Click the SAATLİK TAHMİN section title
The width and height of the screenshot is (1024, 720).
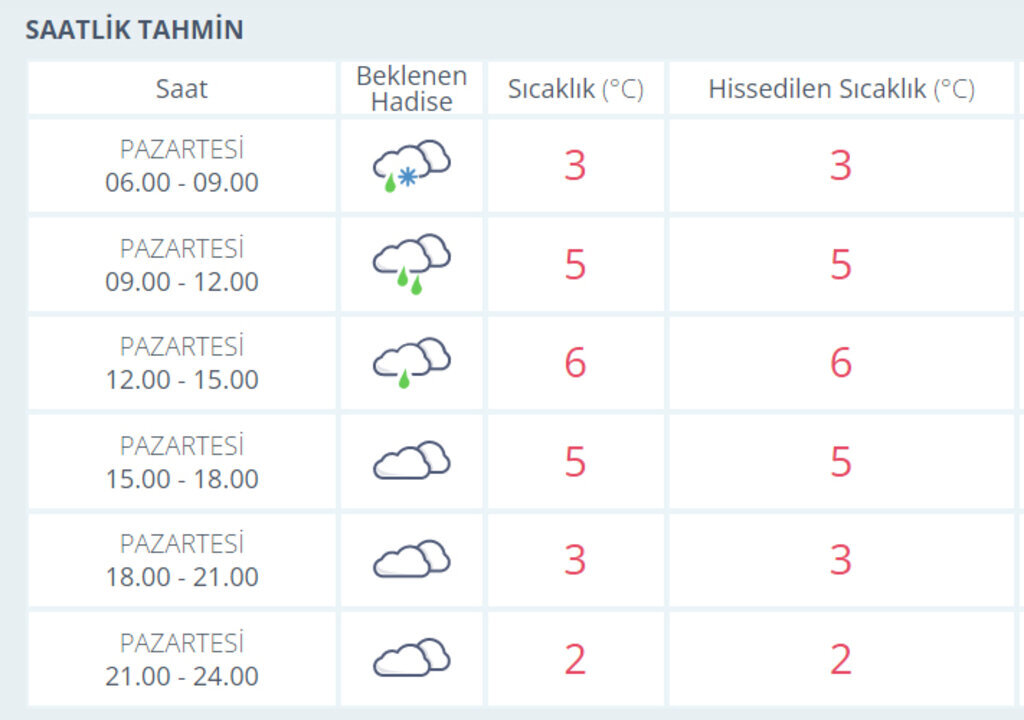click(134, 30)
